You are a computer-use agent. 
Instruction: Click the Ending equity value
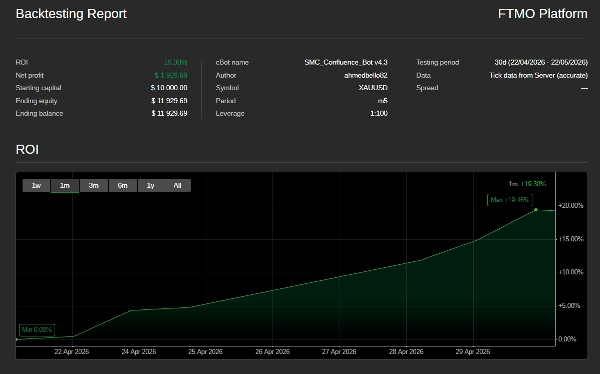[x=170, y=101]
